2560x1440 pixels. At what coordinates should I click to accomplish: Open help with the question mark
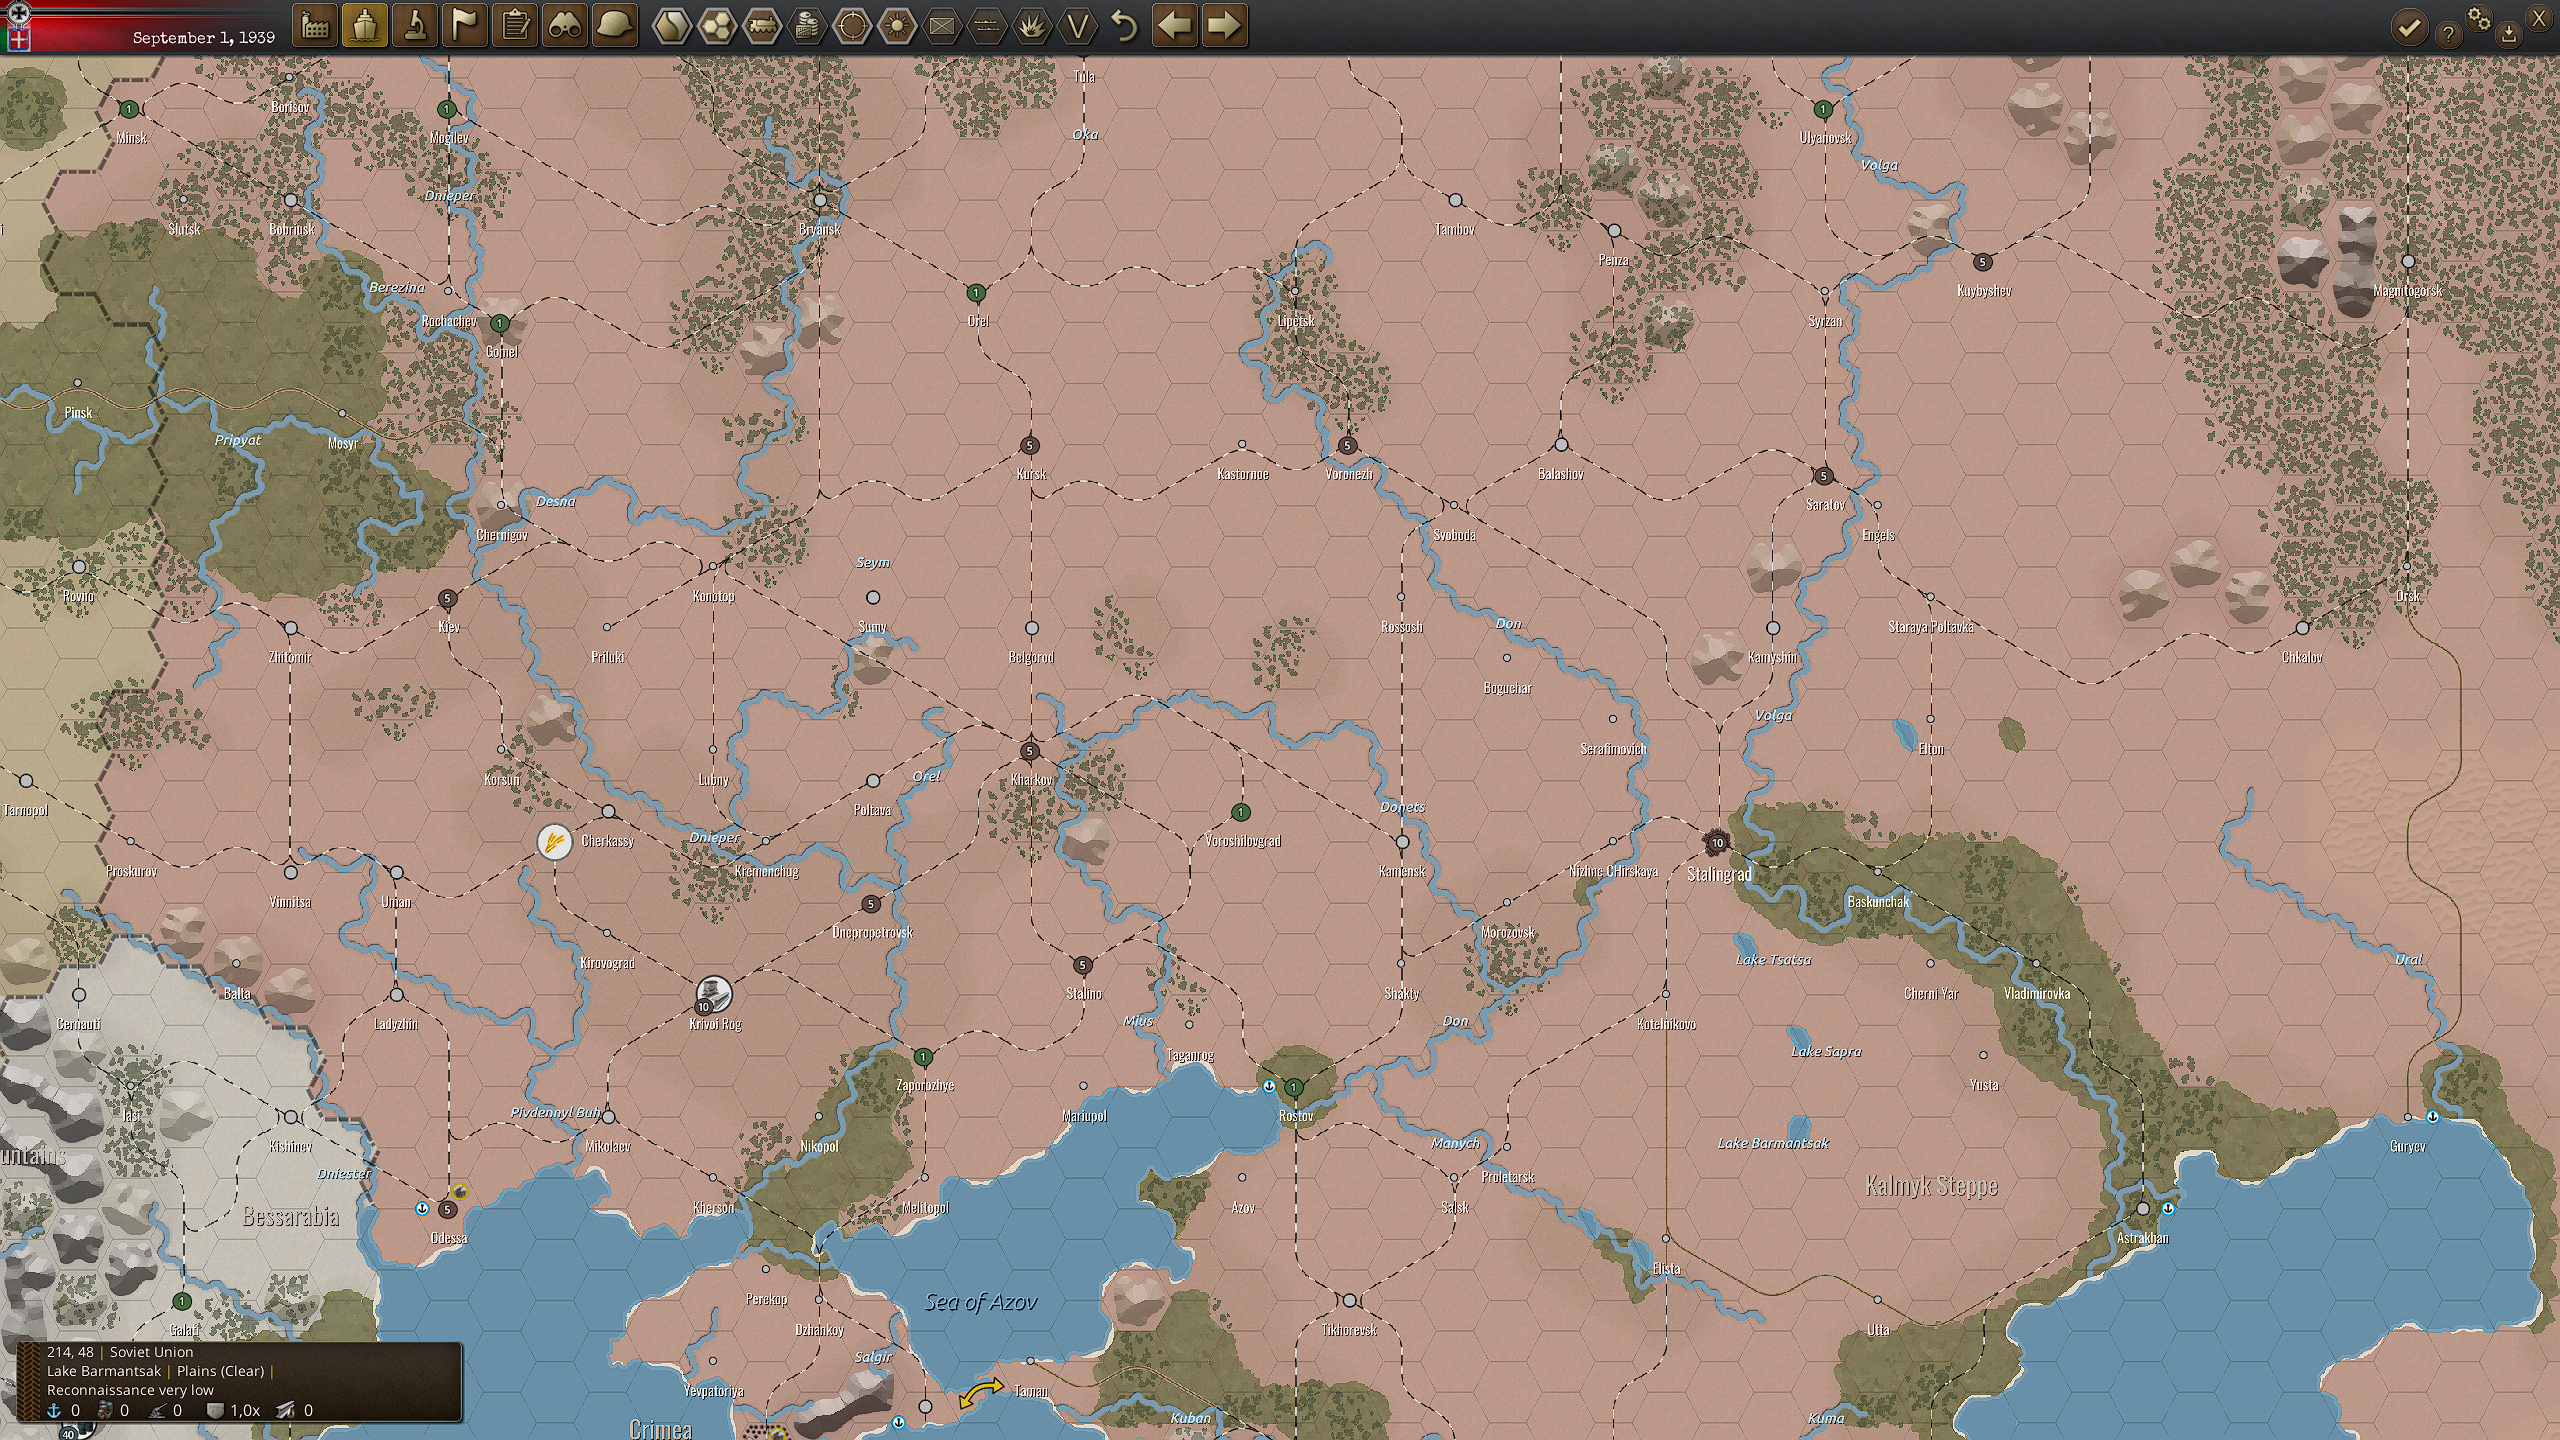pos(2448,35)
